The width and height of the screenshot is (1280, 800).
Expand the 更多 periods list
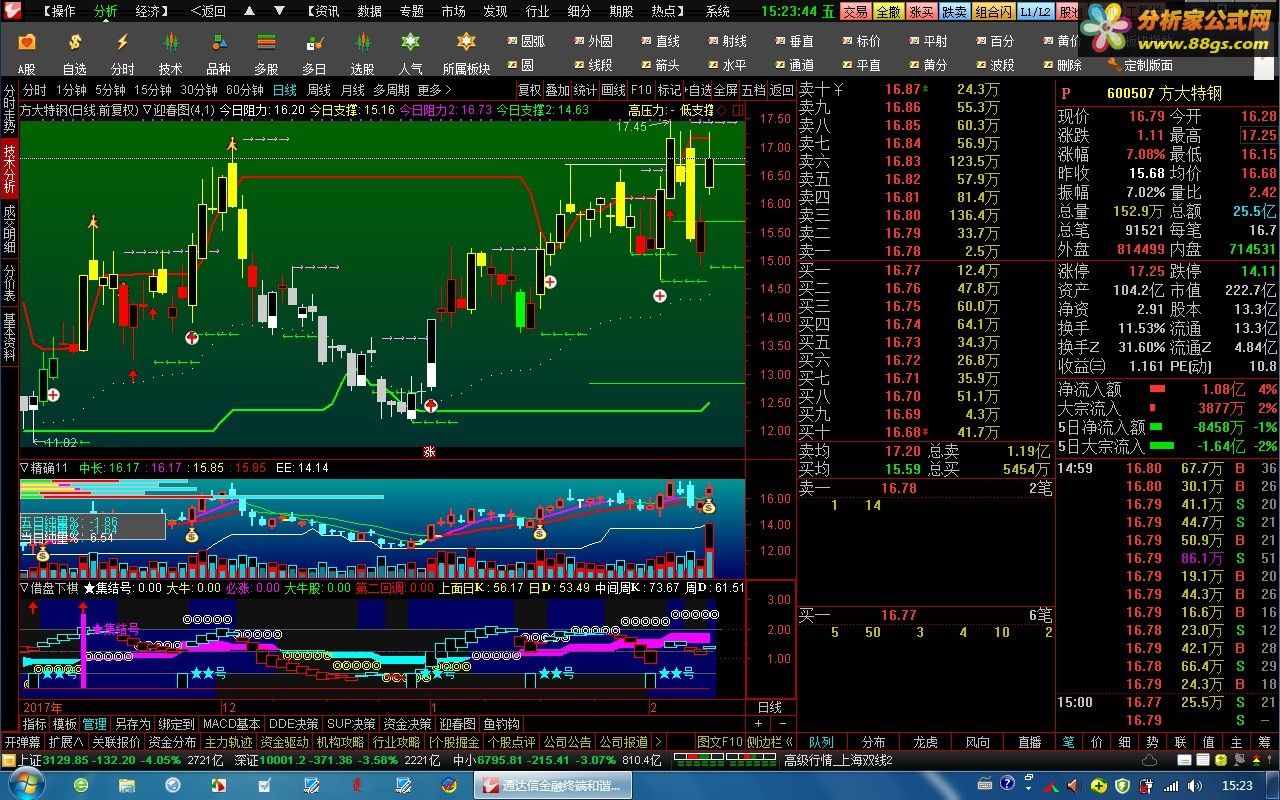click(434, 90)
